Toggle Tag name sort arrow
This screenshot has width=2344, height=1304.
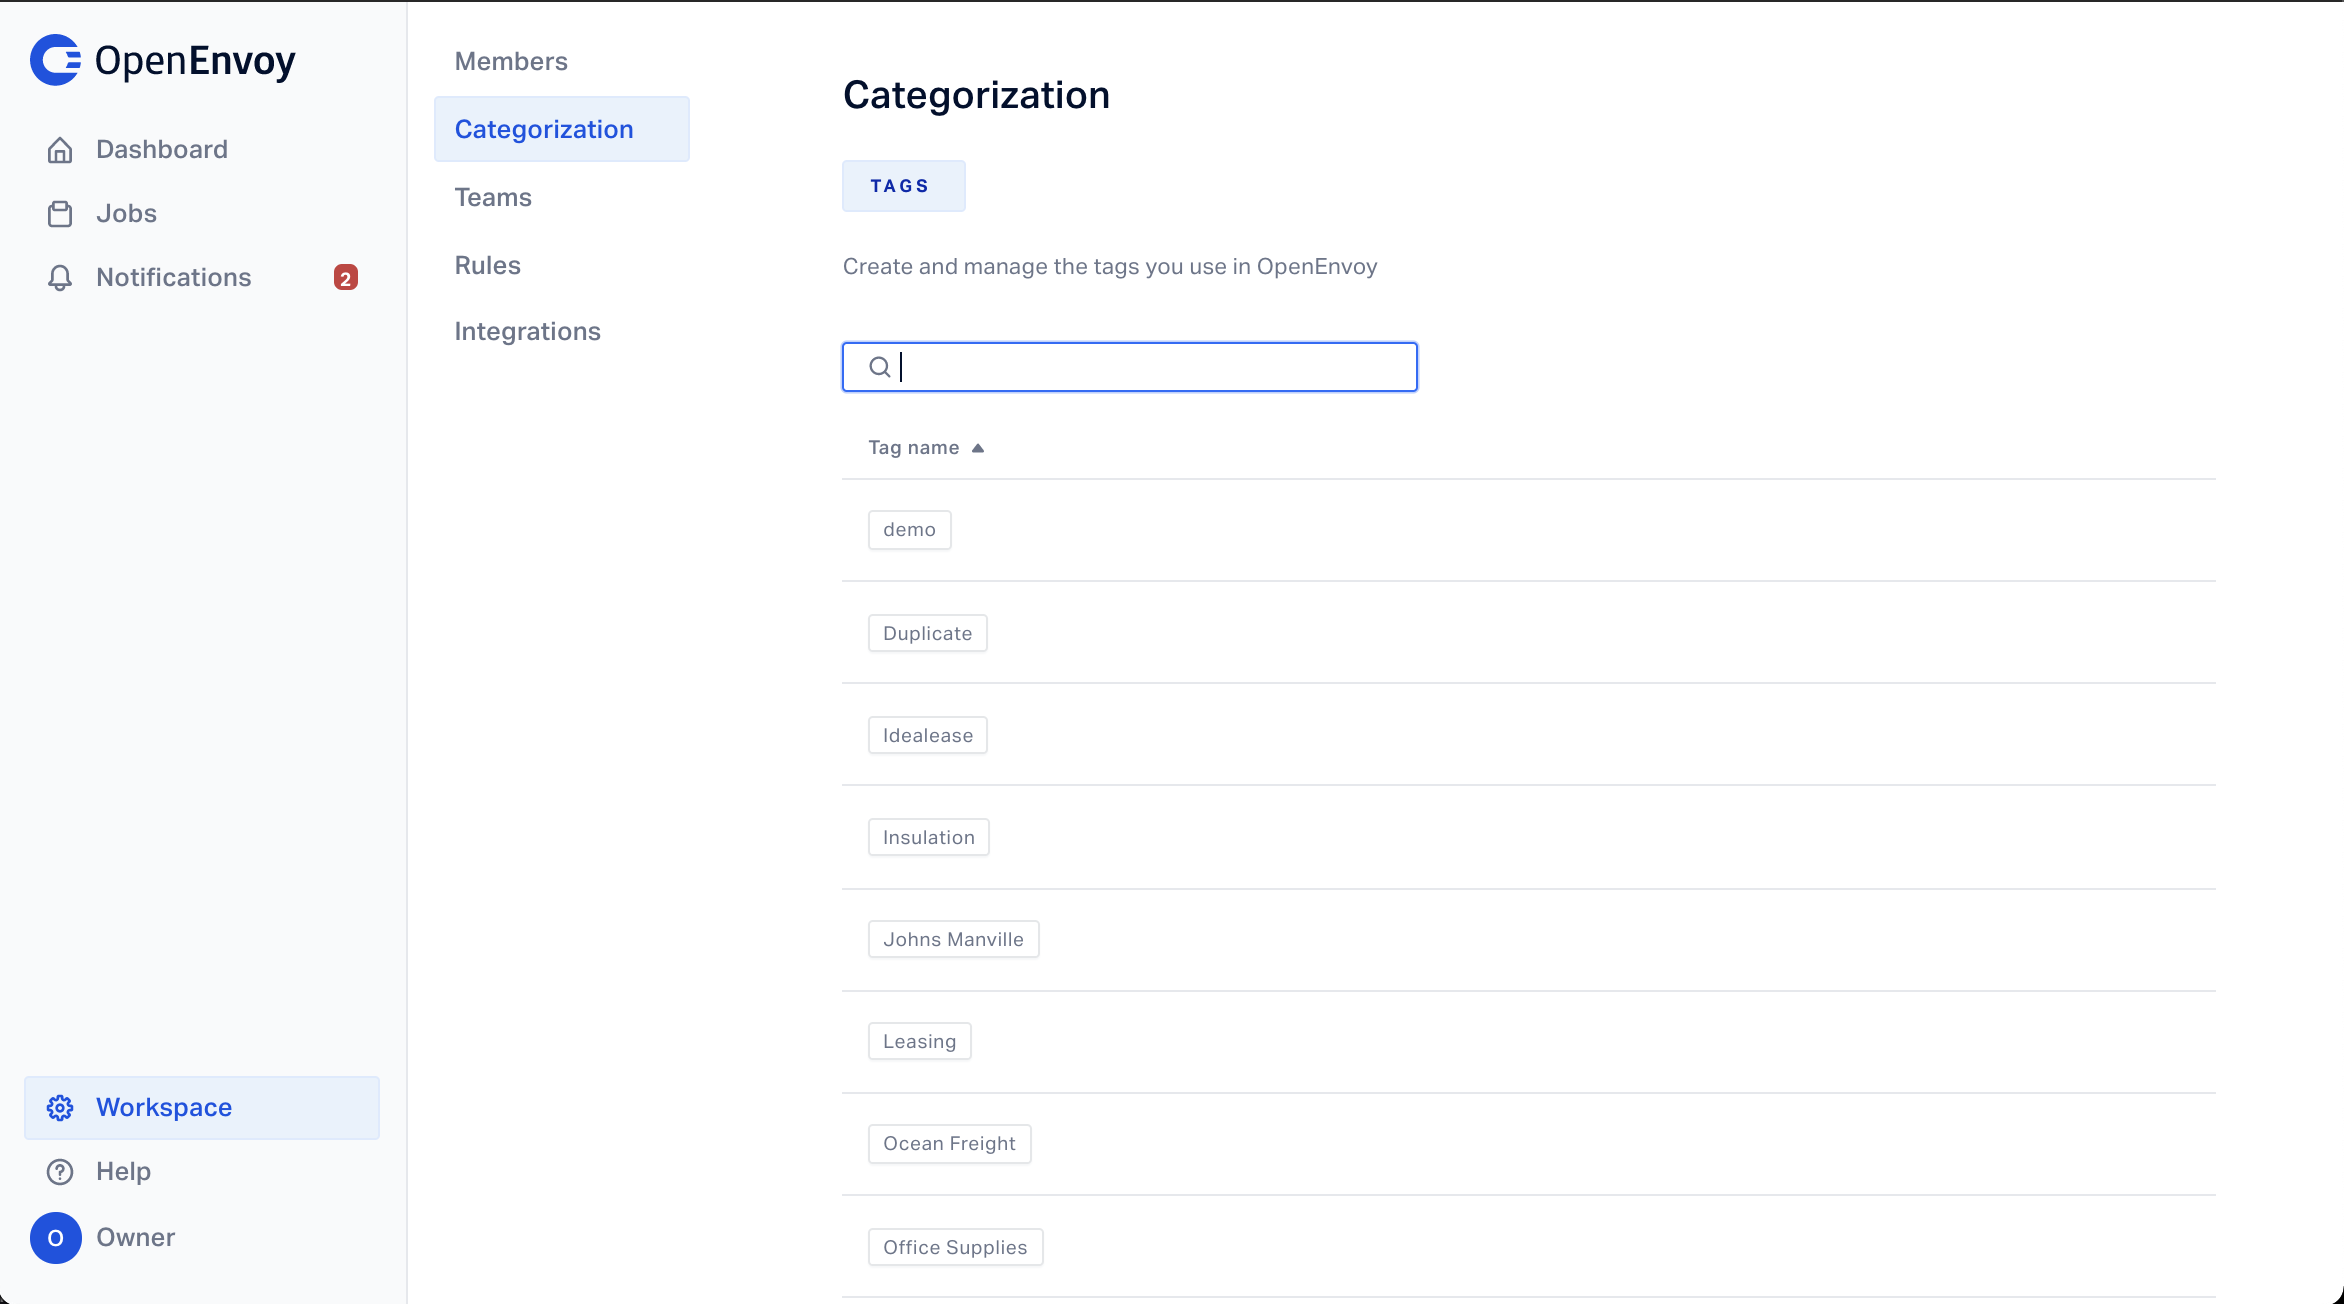pyautogui.click(x=978, y=448)
